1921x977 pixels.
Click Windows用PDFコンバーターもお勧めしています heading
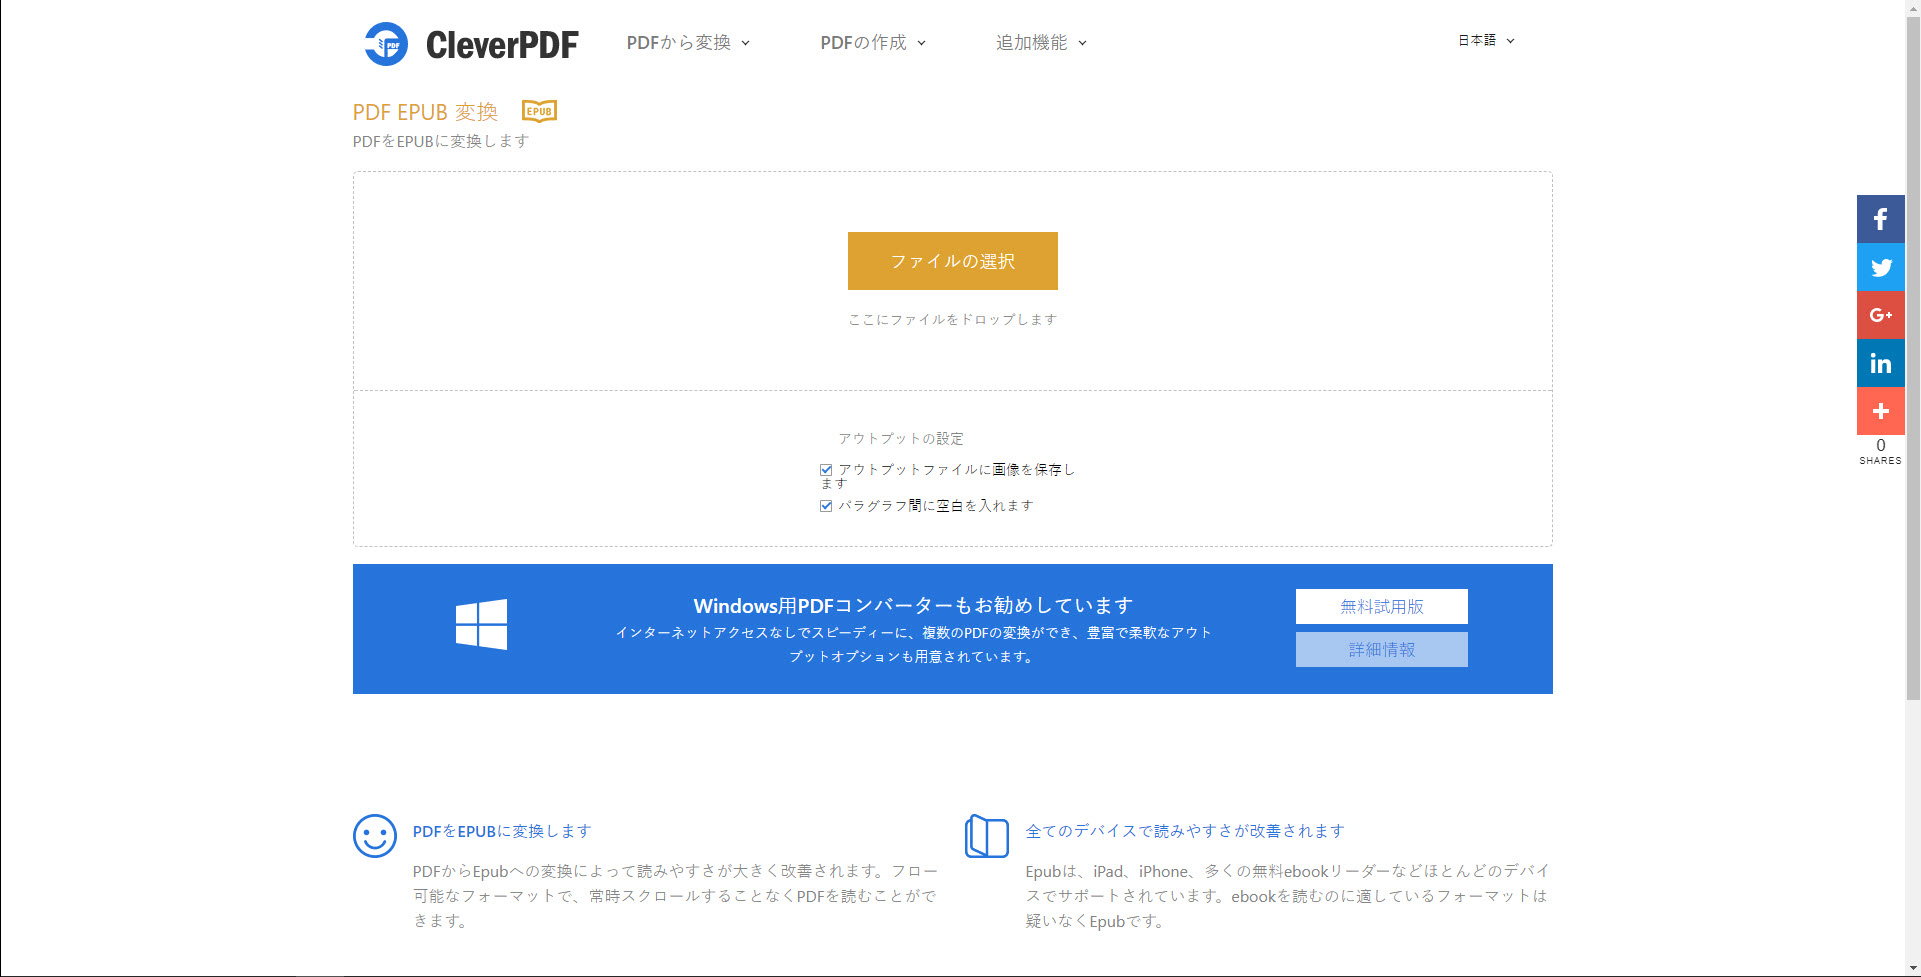(913, 605)
